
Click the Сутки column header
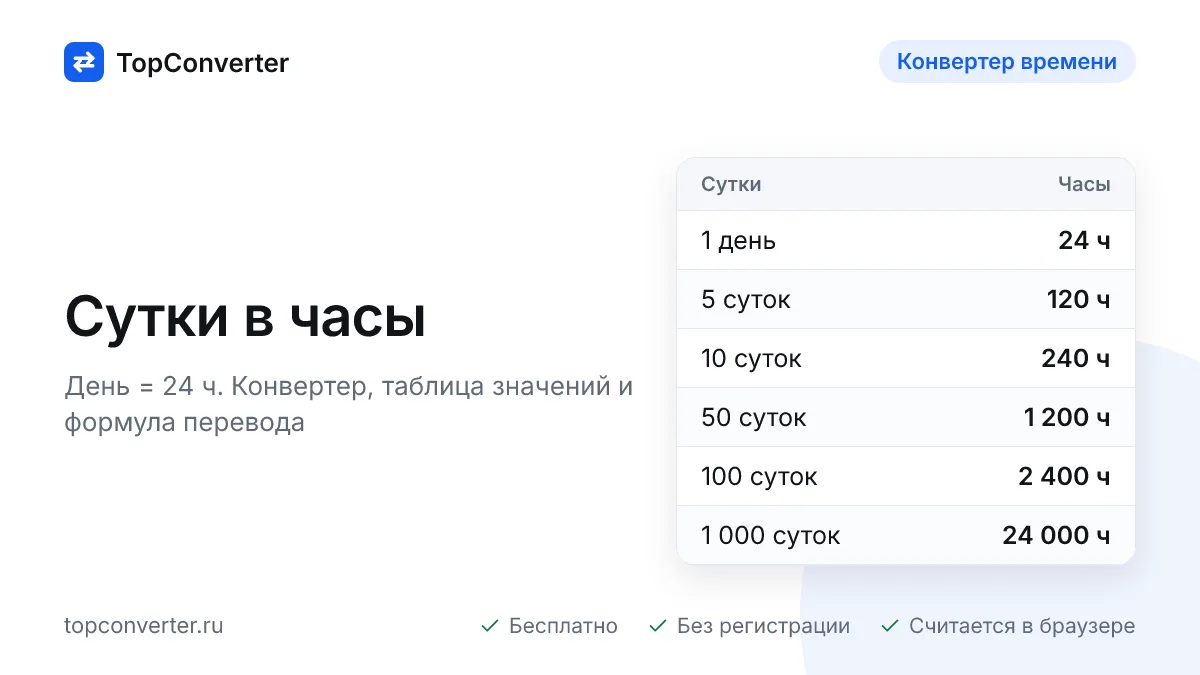tap(731, 184)
